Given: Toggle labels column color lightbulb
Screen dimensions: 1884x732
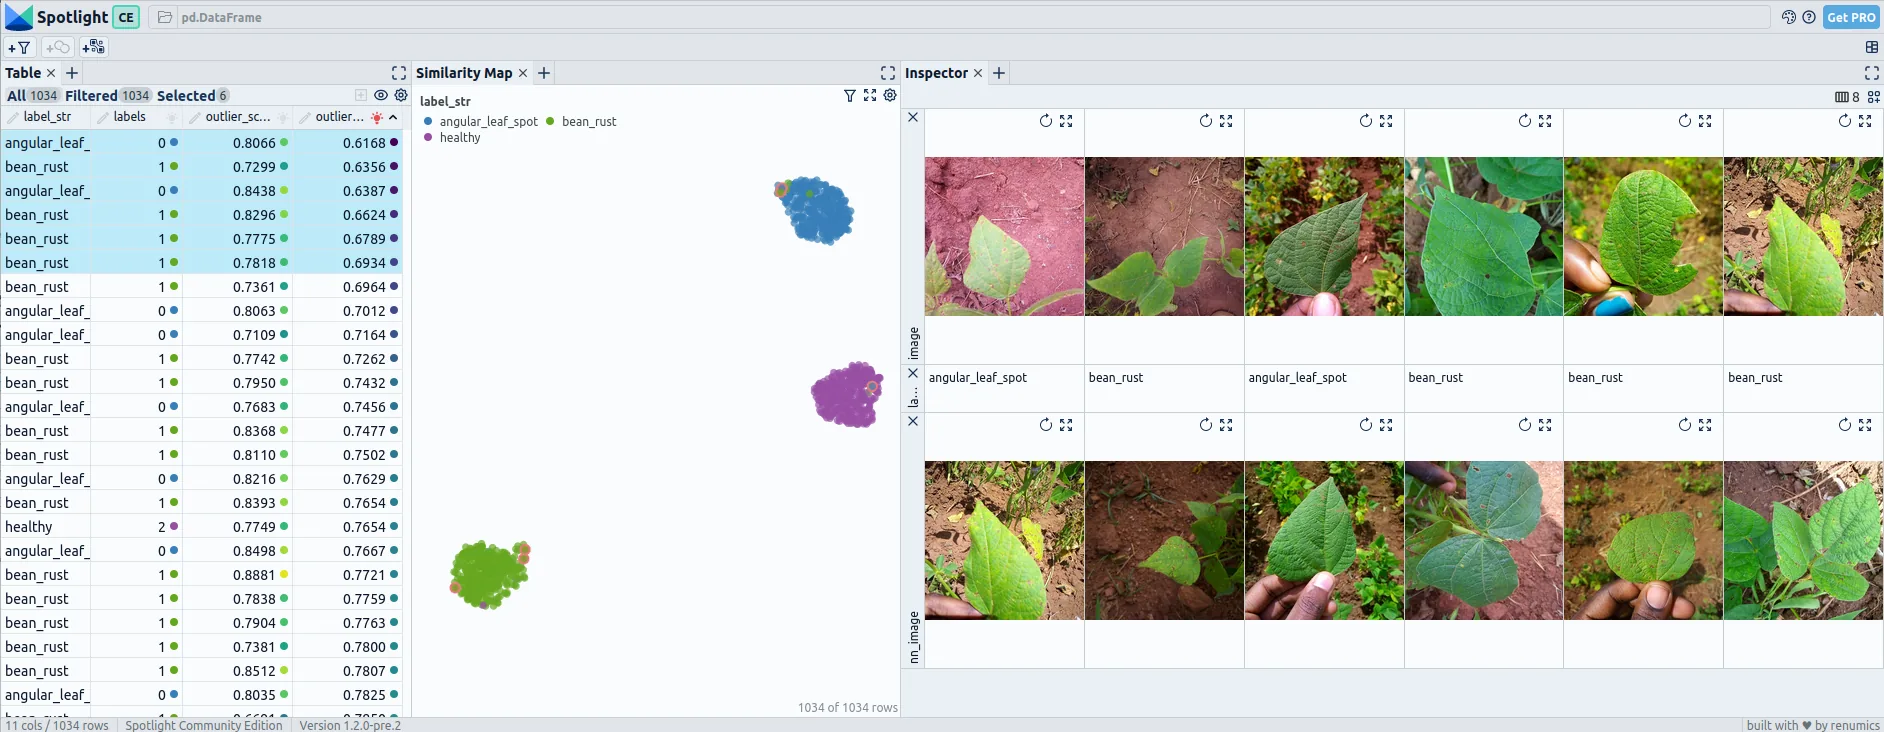Looking at the screenshot, I should (x=171, y=117).
